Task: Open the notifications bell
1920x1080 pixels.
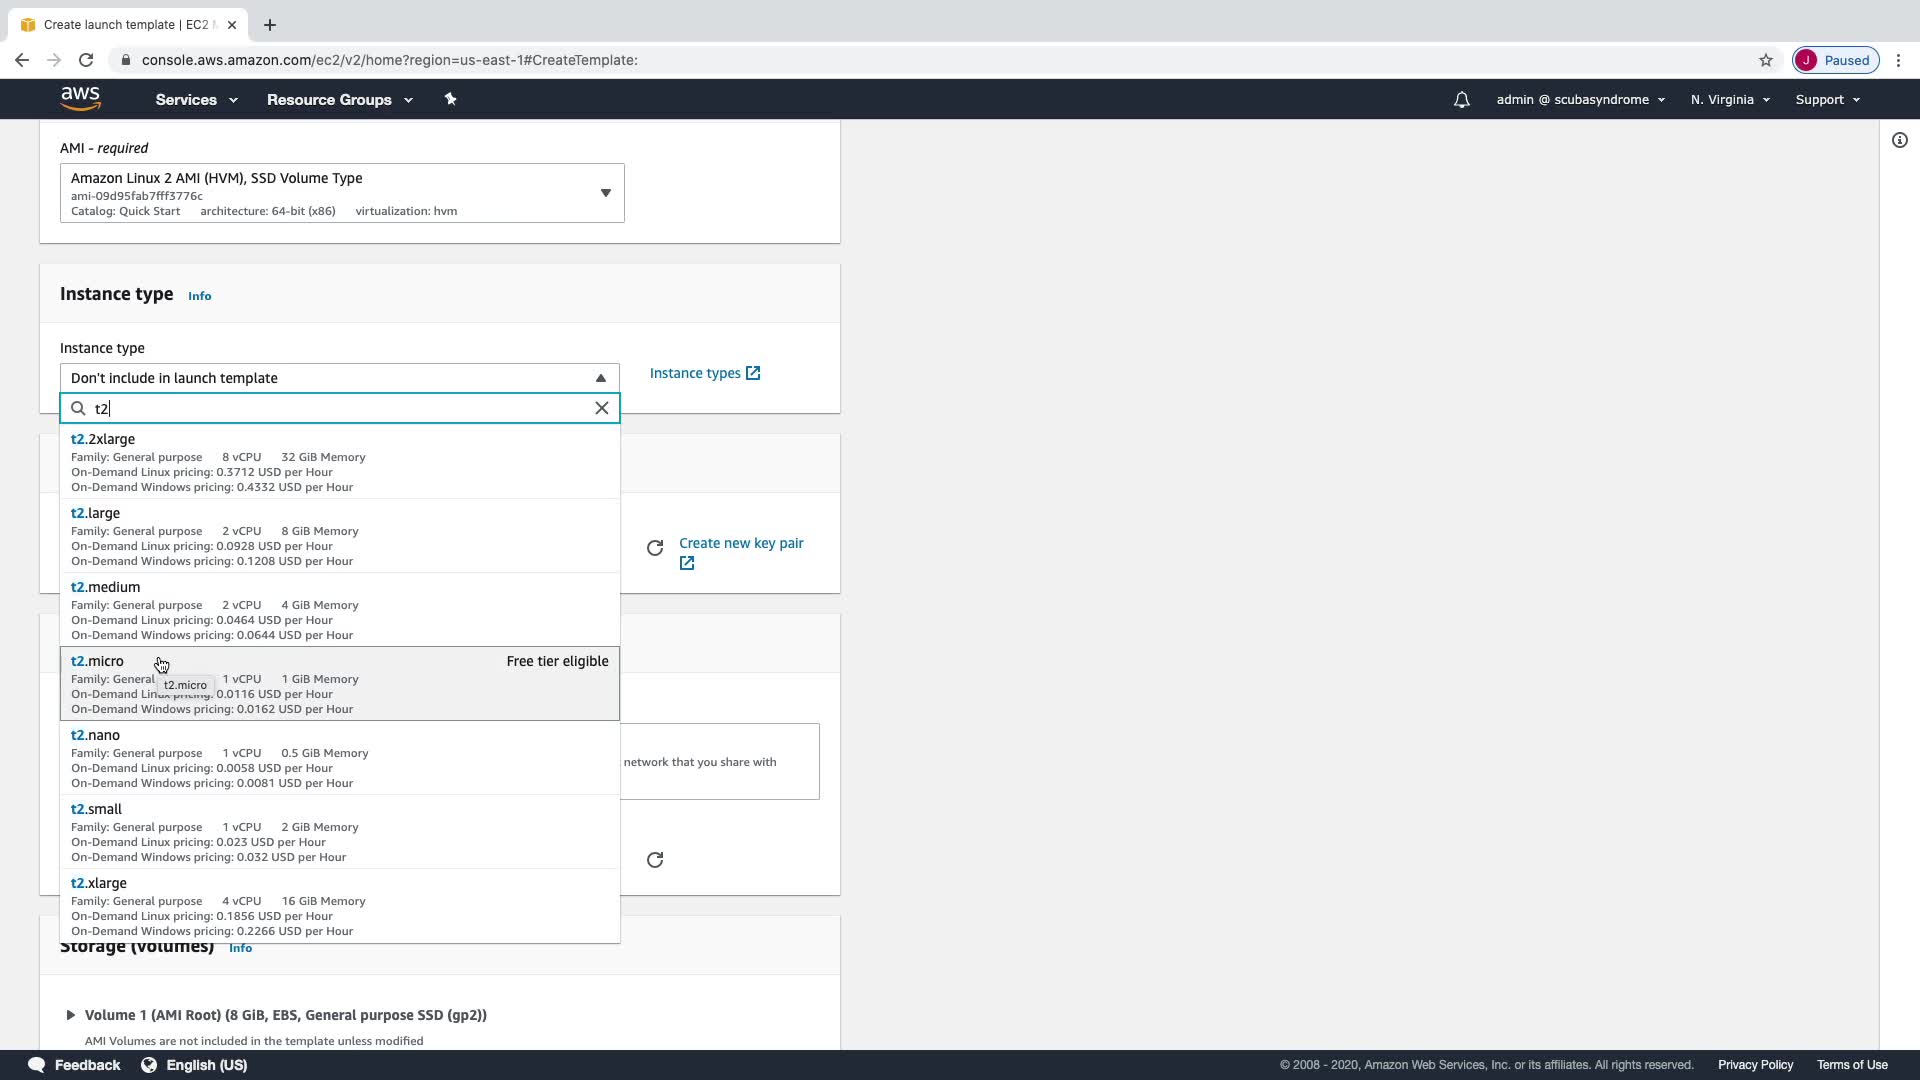Action: pyautogui.click(x=1461, y=100)
